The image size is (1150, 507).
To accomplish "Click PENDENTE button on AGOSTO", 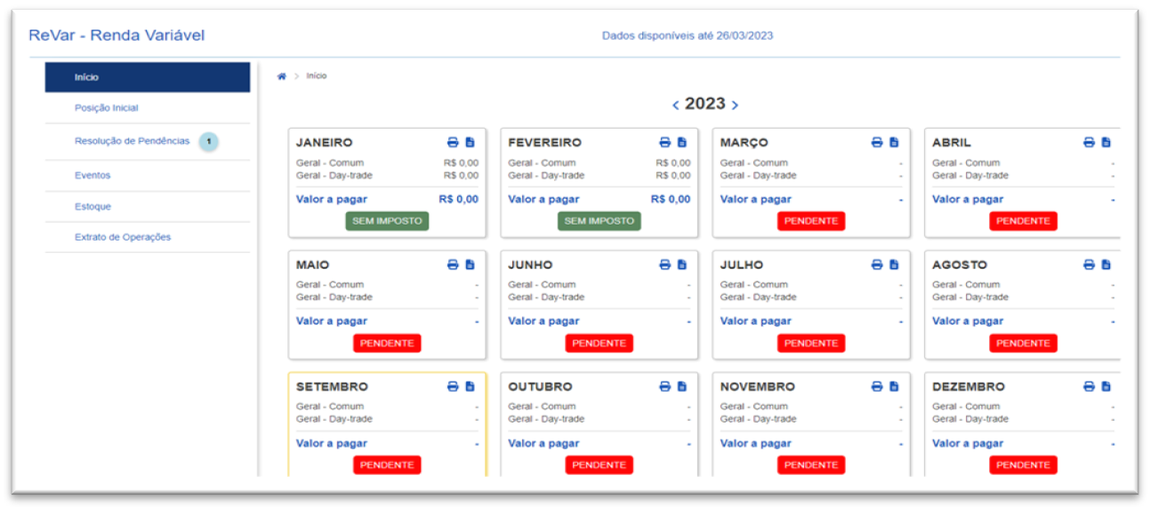I will (1023, 343).
